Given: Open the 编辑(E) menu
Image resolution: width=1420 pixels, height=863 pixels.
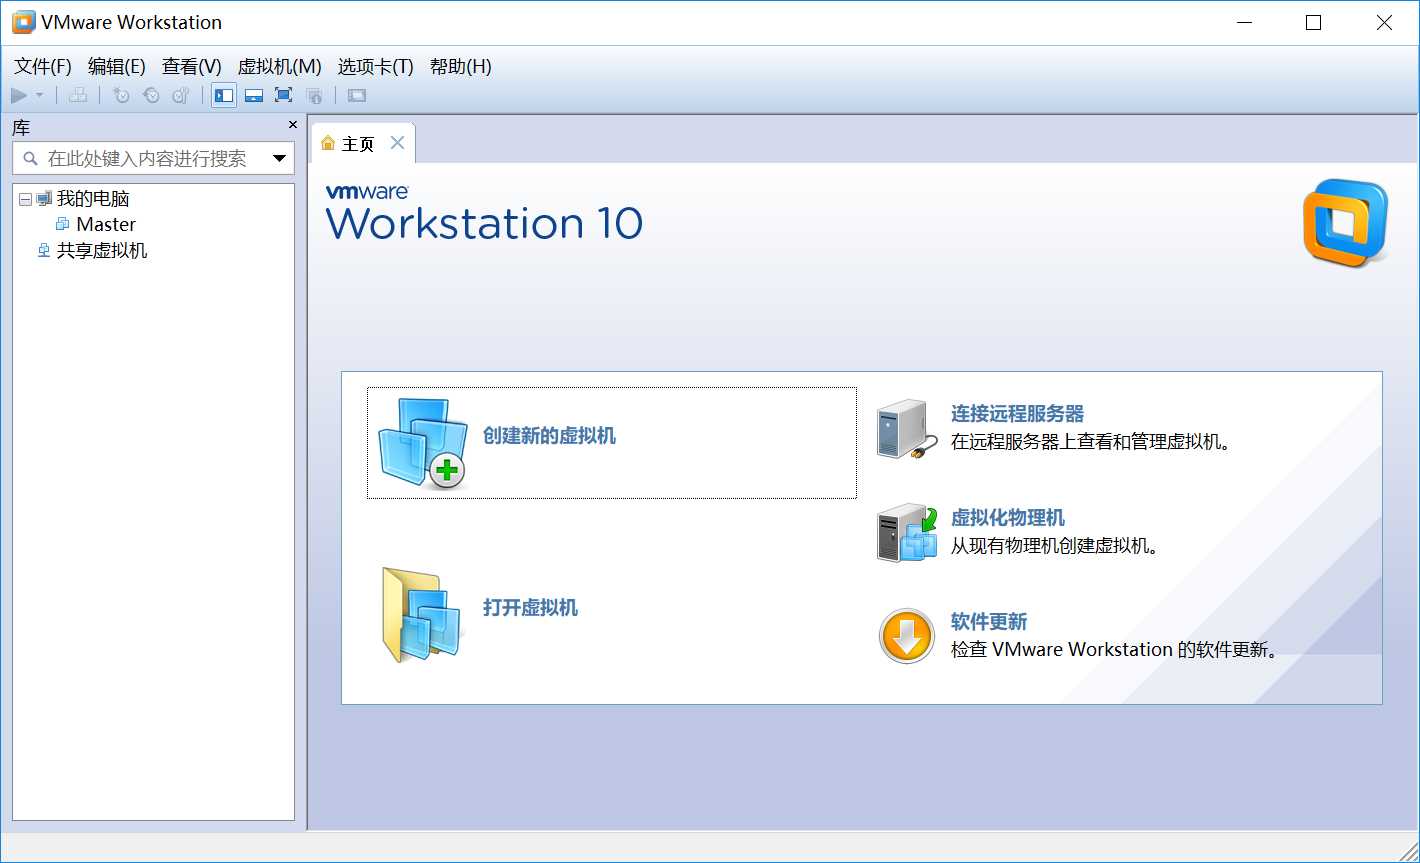Looking at the screenshot, I should point(117,67).
